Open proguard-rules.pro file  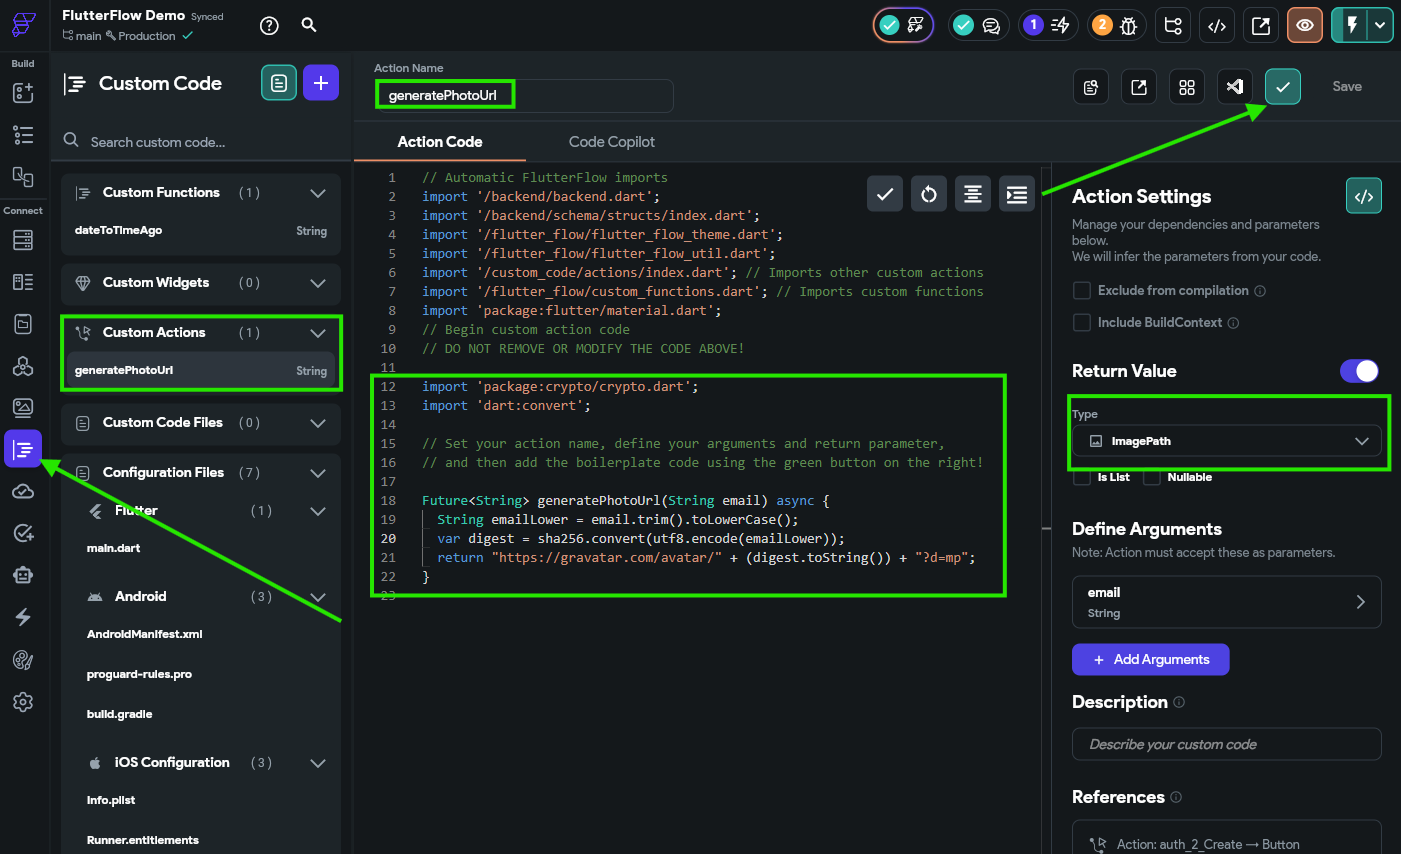coord(139,674)
